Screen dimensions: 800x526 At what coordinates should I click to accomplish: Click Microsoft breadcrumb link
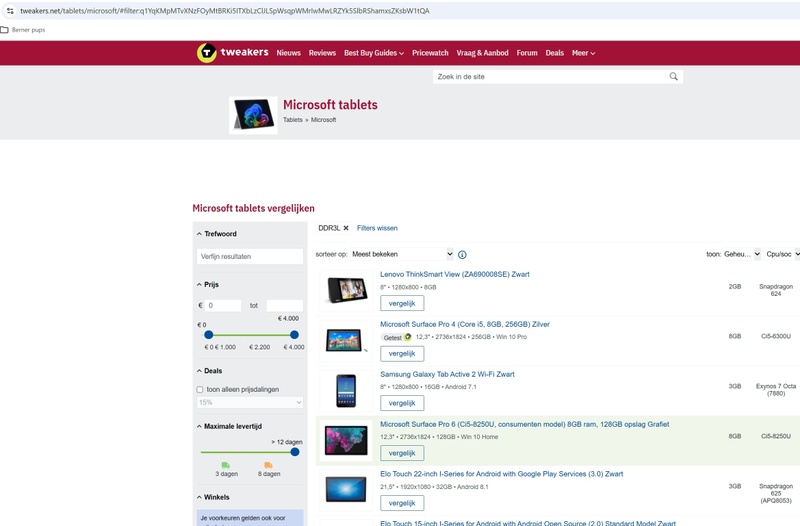point(323,120)
